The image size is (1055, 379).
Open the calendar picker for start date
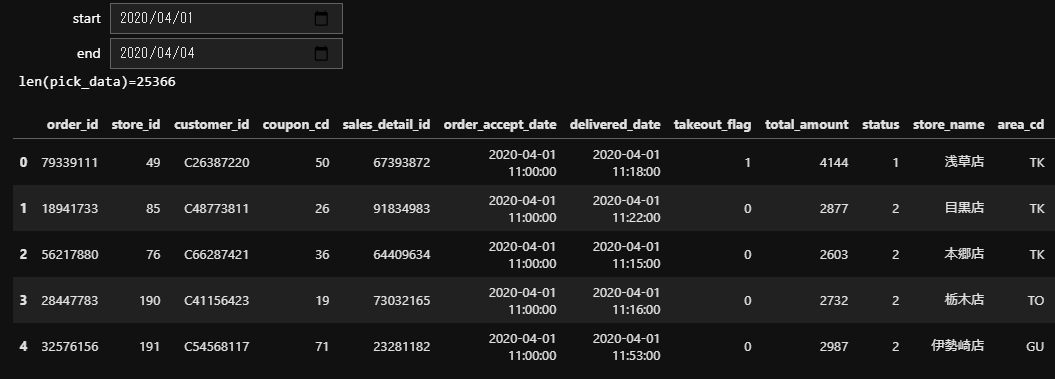321,19
